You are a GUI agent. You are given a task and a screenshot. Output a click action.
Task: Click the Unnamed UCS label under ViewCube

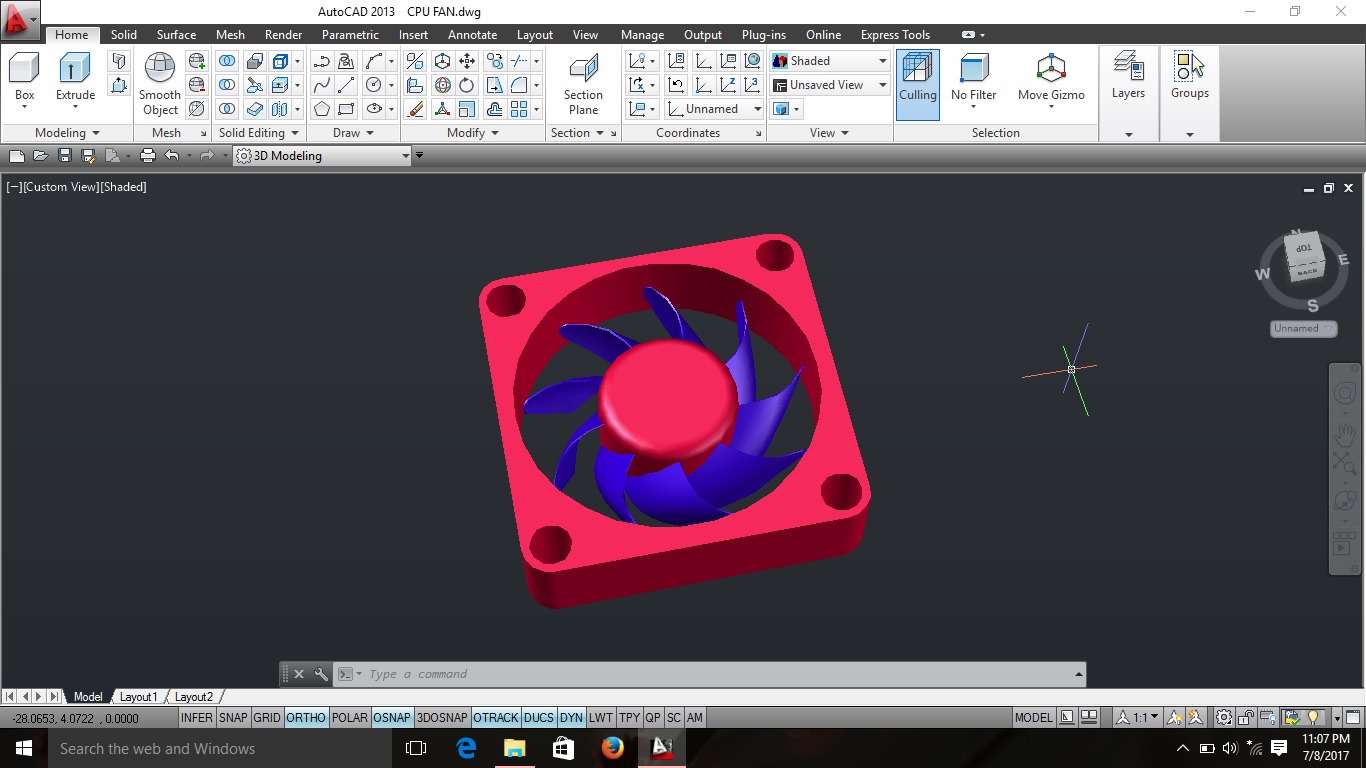pyautogui.click(x=1304, y=328)
